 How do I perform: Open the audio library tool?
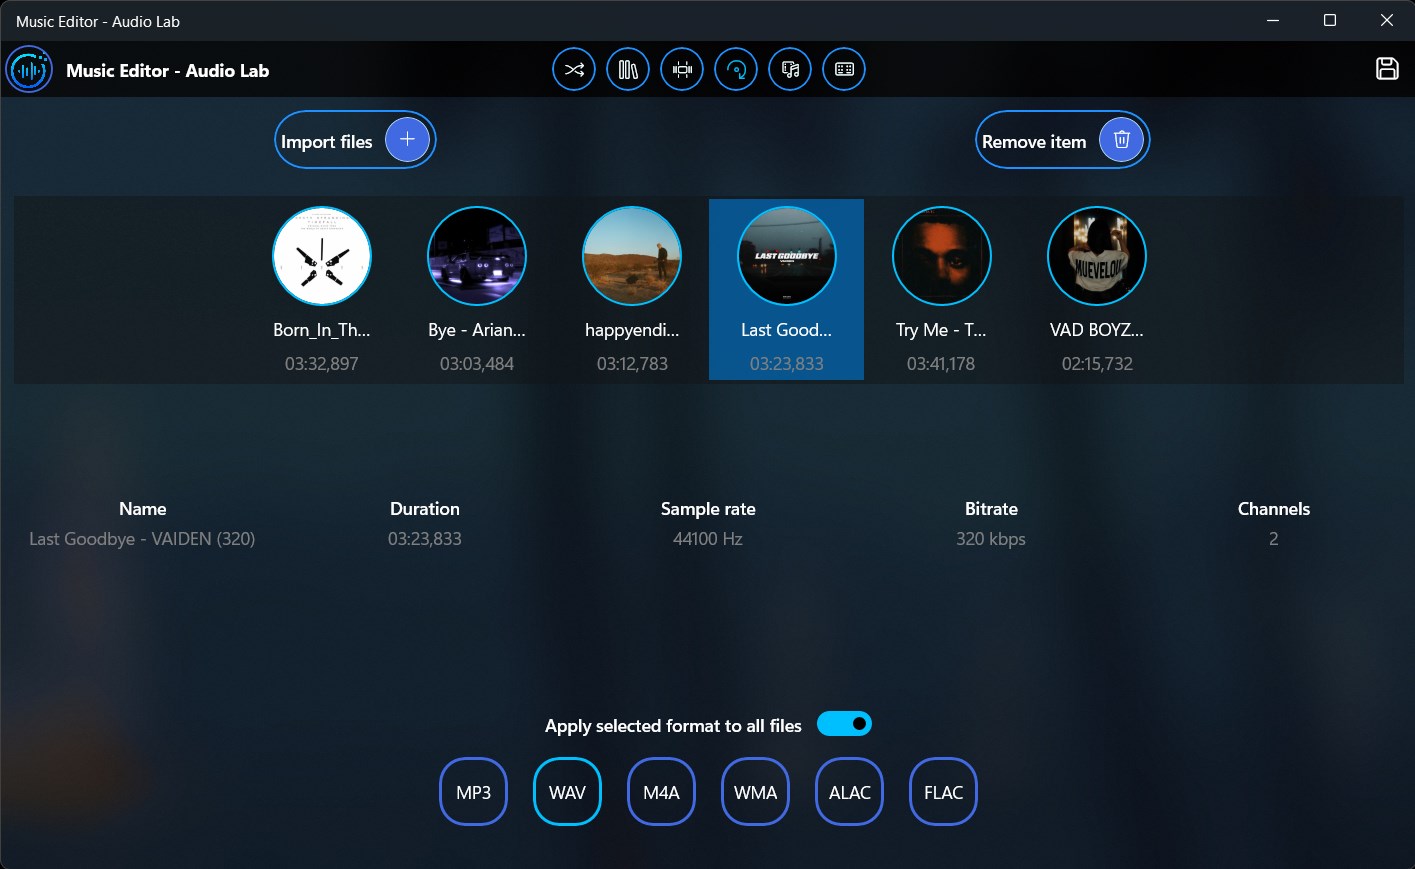(x=627, y=69)
